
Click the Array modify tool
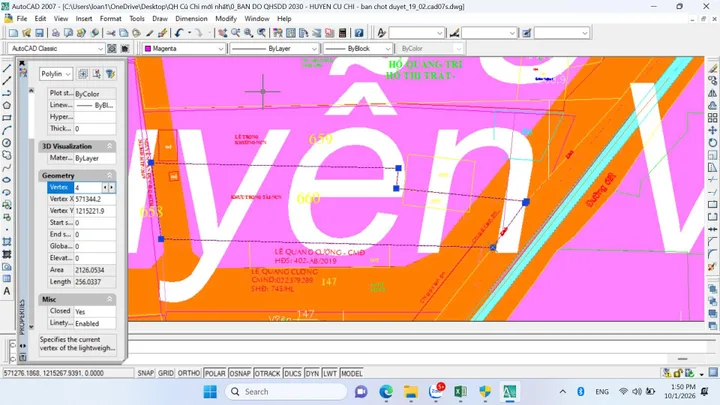tap(712, 118)
